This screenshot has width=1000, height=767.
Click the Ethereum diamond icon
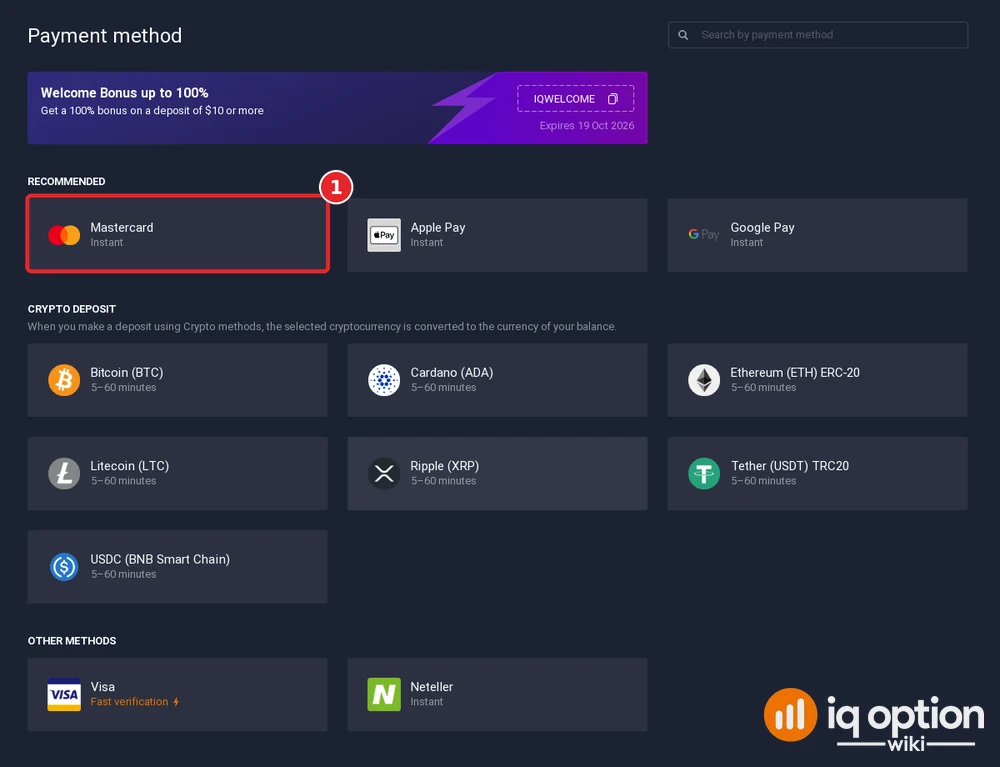click(x=704, y=380)
